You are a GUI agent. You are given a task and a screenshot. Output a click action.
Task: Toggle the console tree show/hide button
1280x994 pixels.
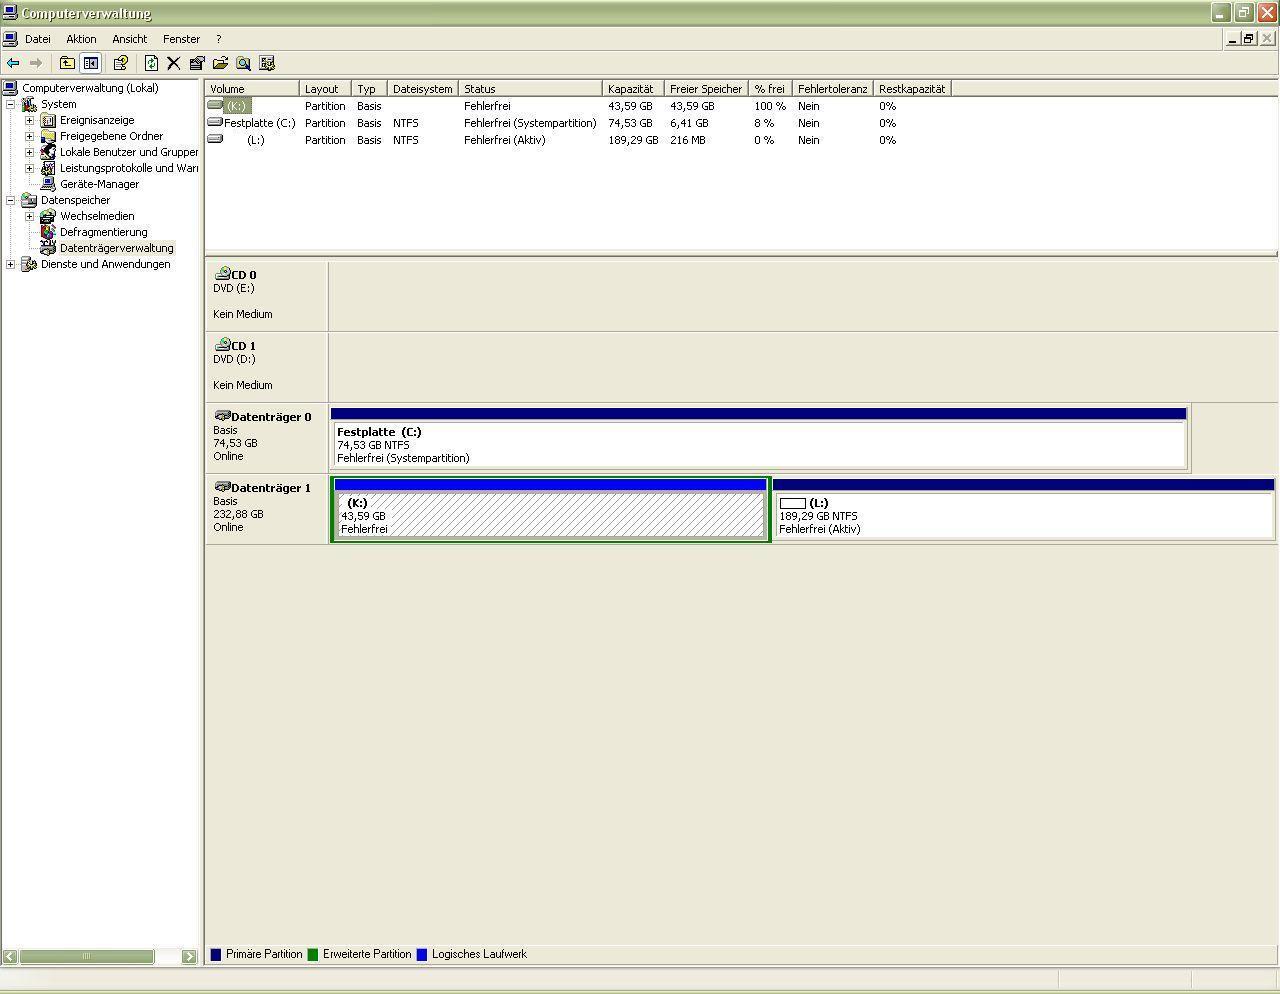[90, 63]
